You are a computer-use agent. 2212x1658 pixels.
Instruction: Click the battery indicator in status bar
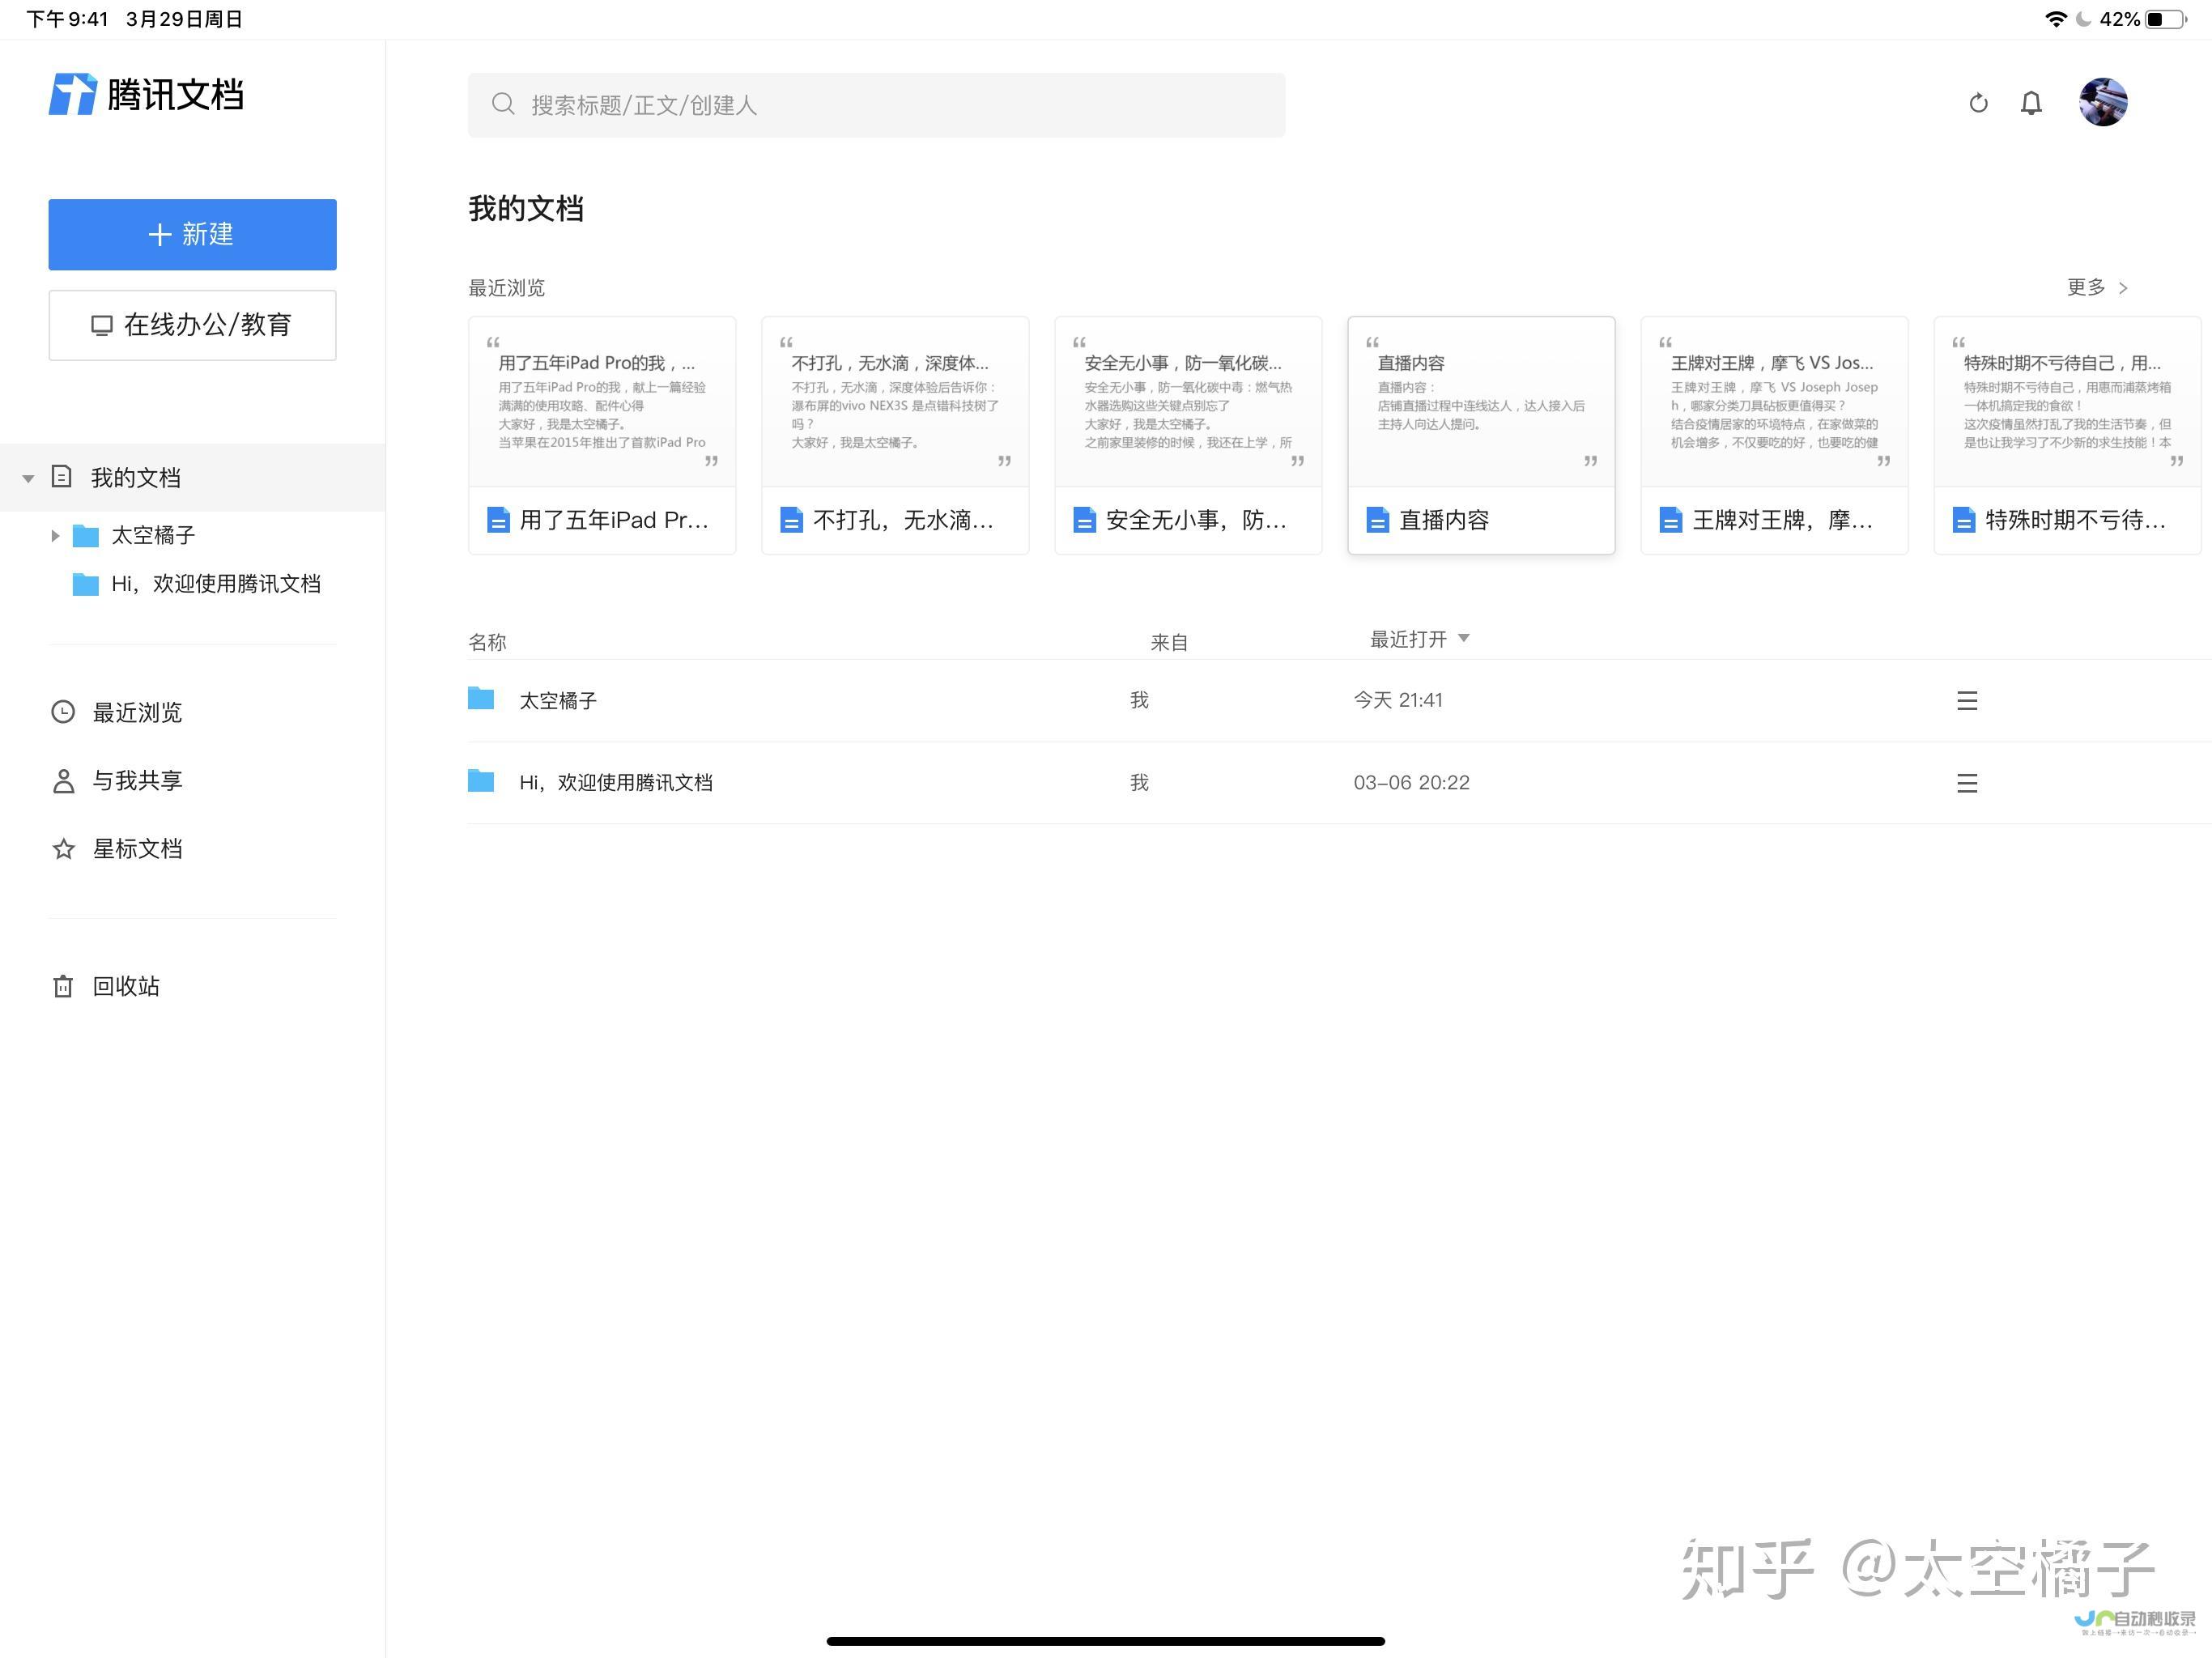2166,19
